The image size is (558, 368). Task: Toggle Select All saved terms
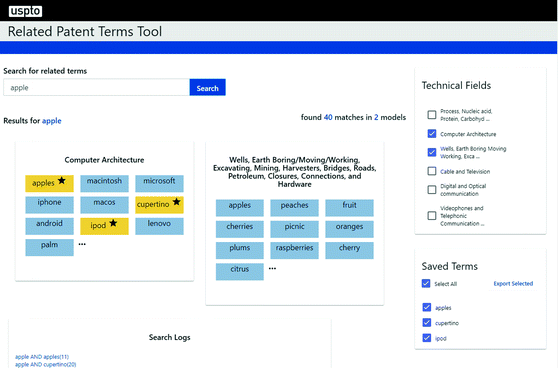pyautogui.click(x=426, y=283)
